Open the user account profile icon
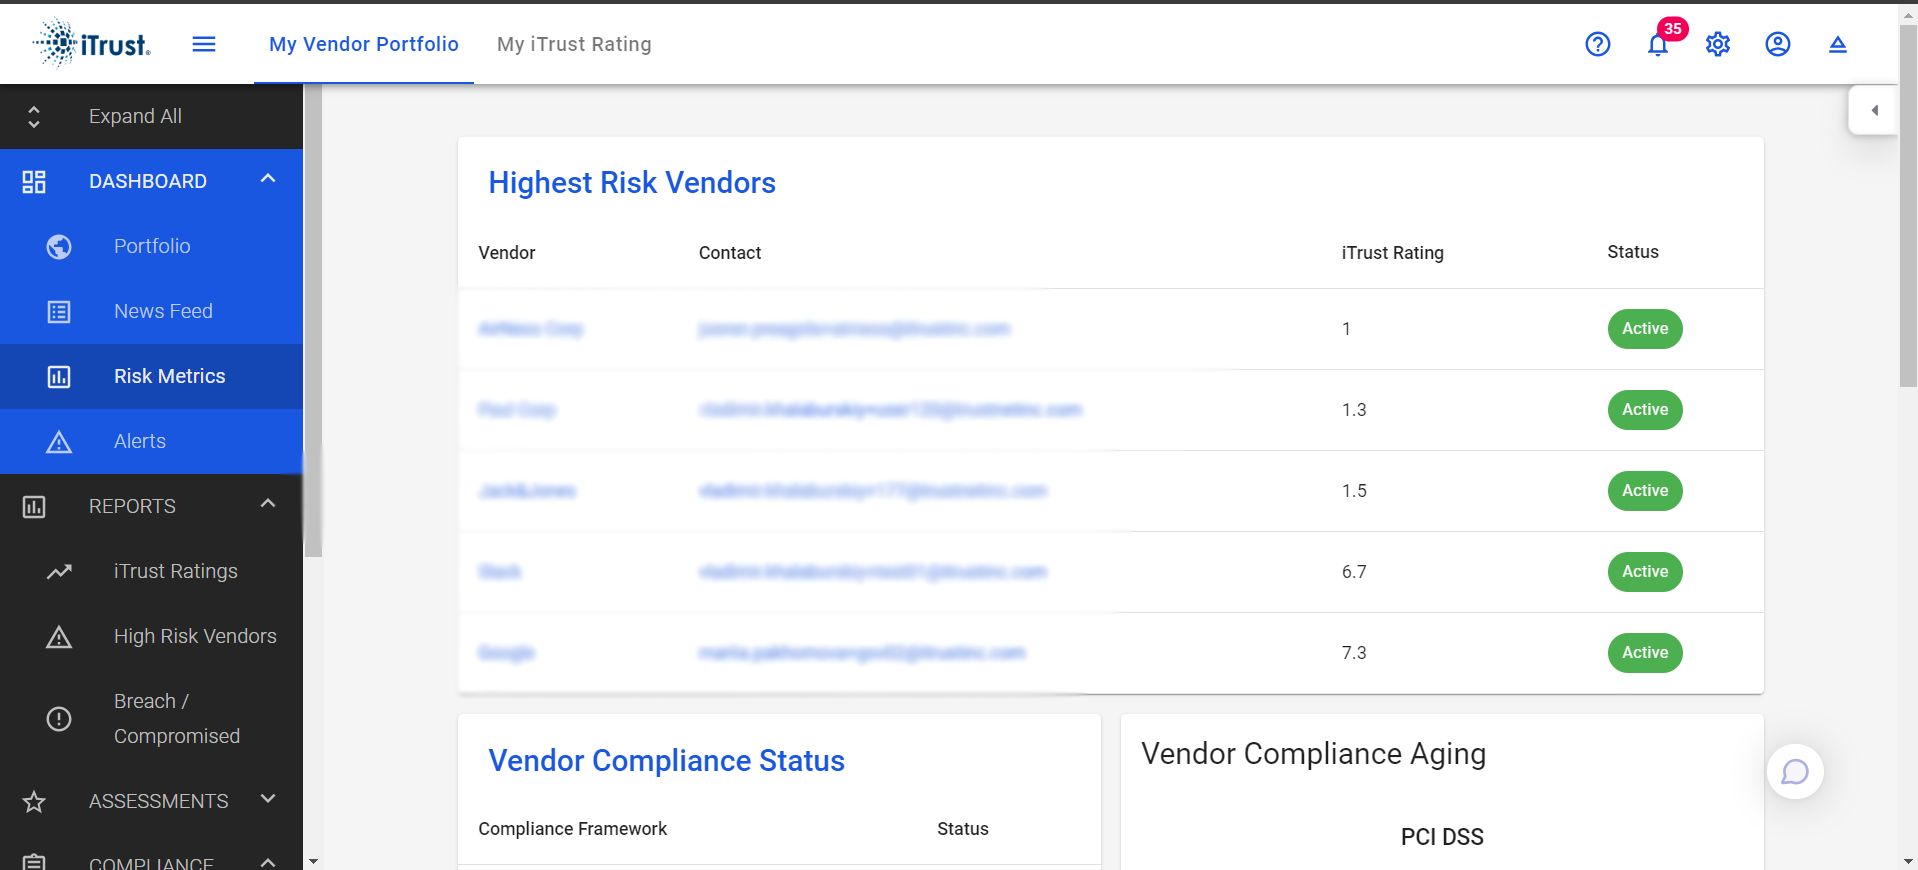Screen dimensions: 1918x870 (x=1777, y=44)
